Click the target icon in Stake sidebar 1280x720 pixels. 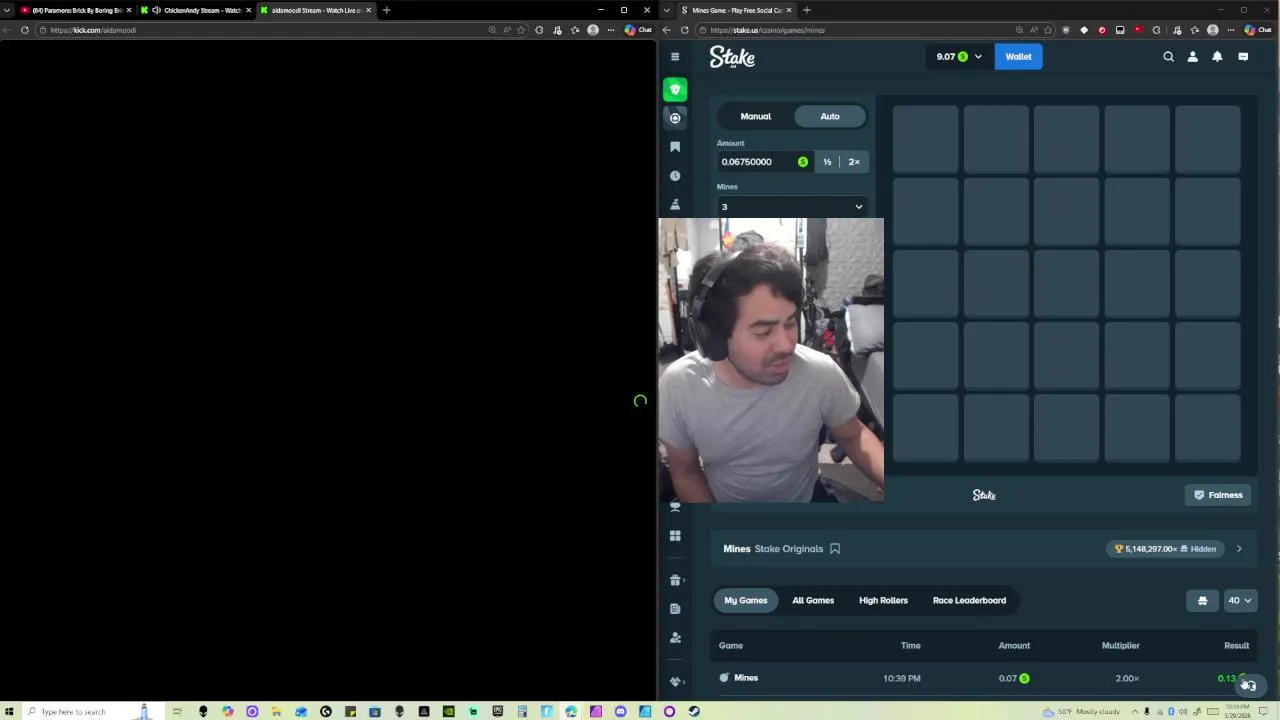675,118
